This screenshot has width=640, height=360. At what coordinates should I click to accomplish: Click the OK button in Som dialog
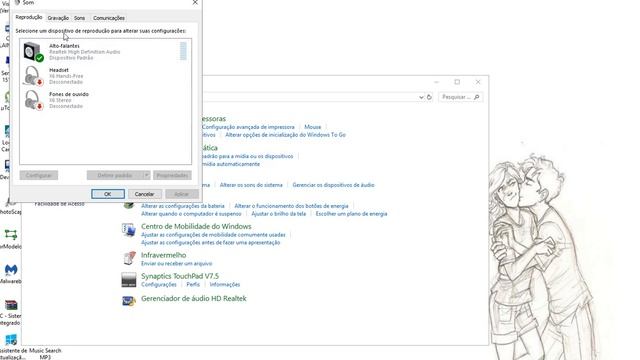click(x=108, y=194)
